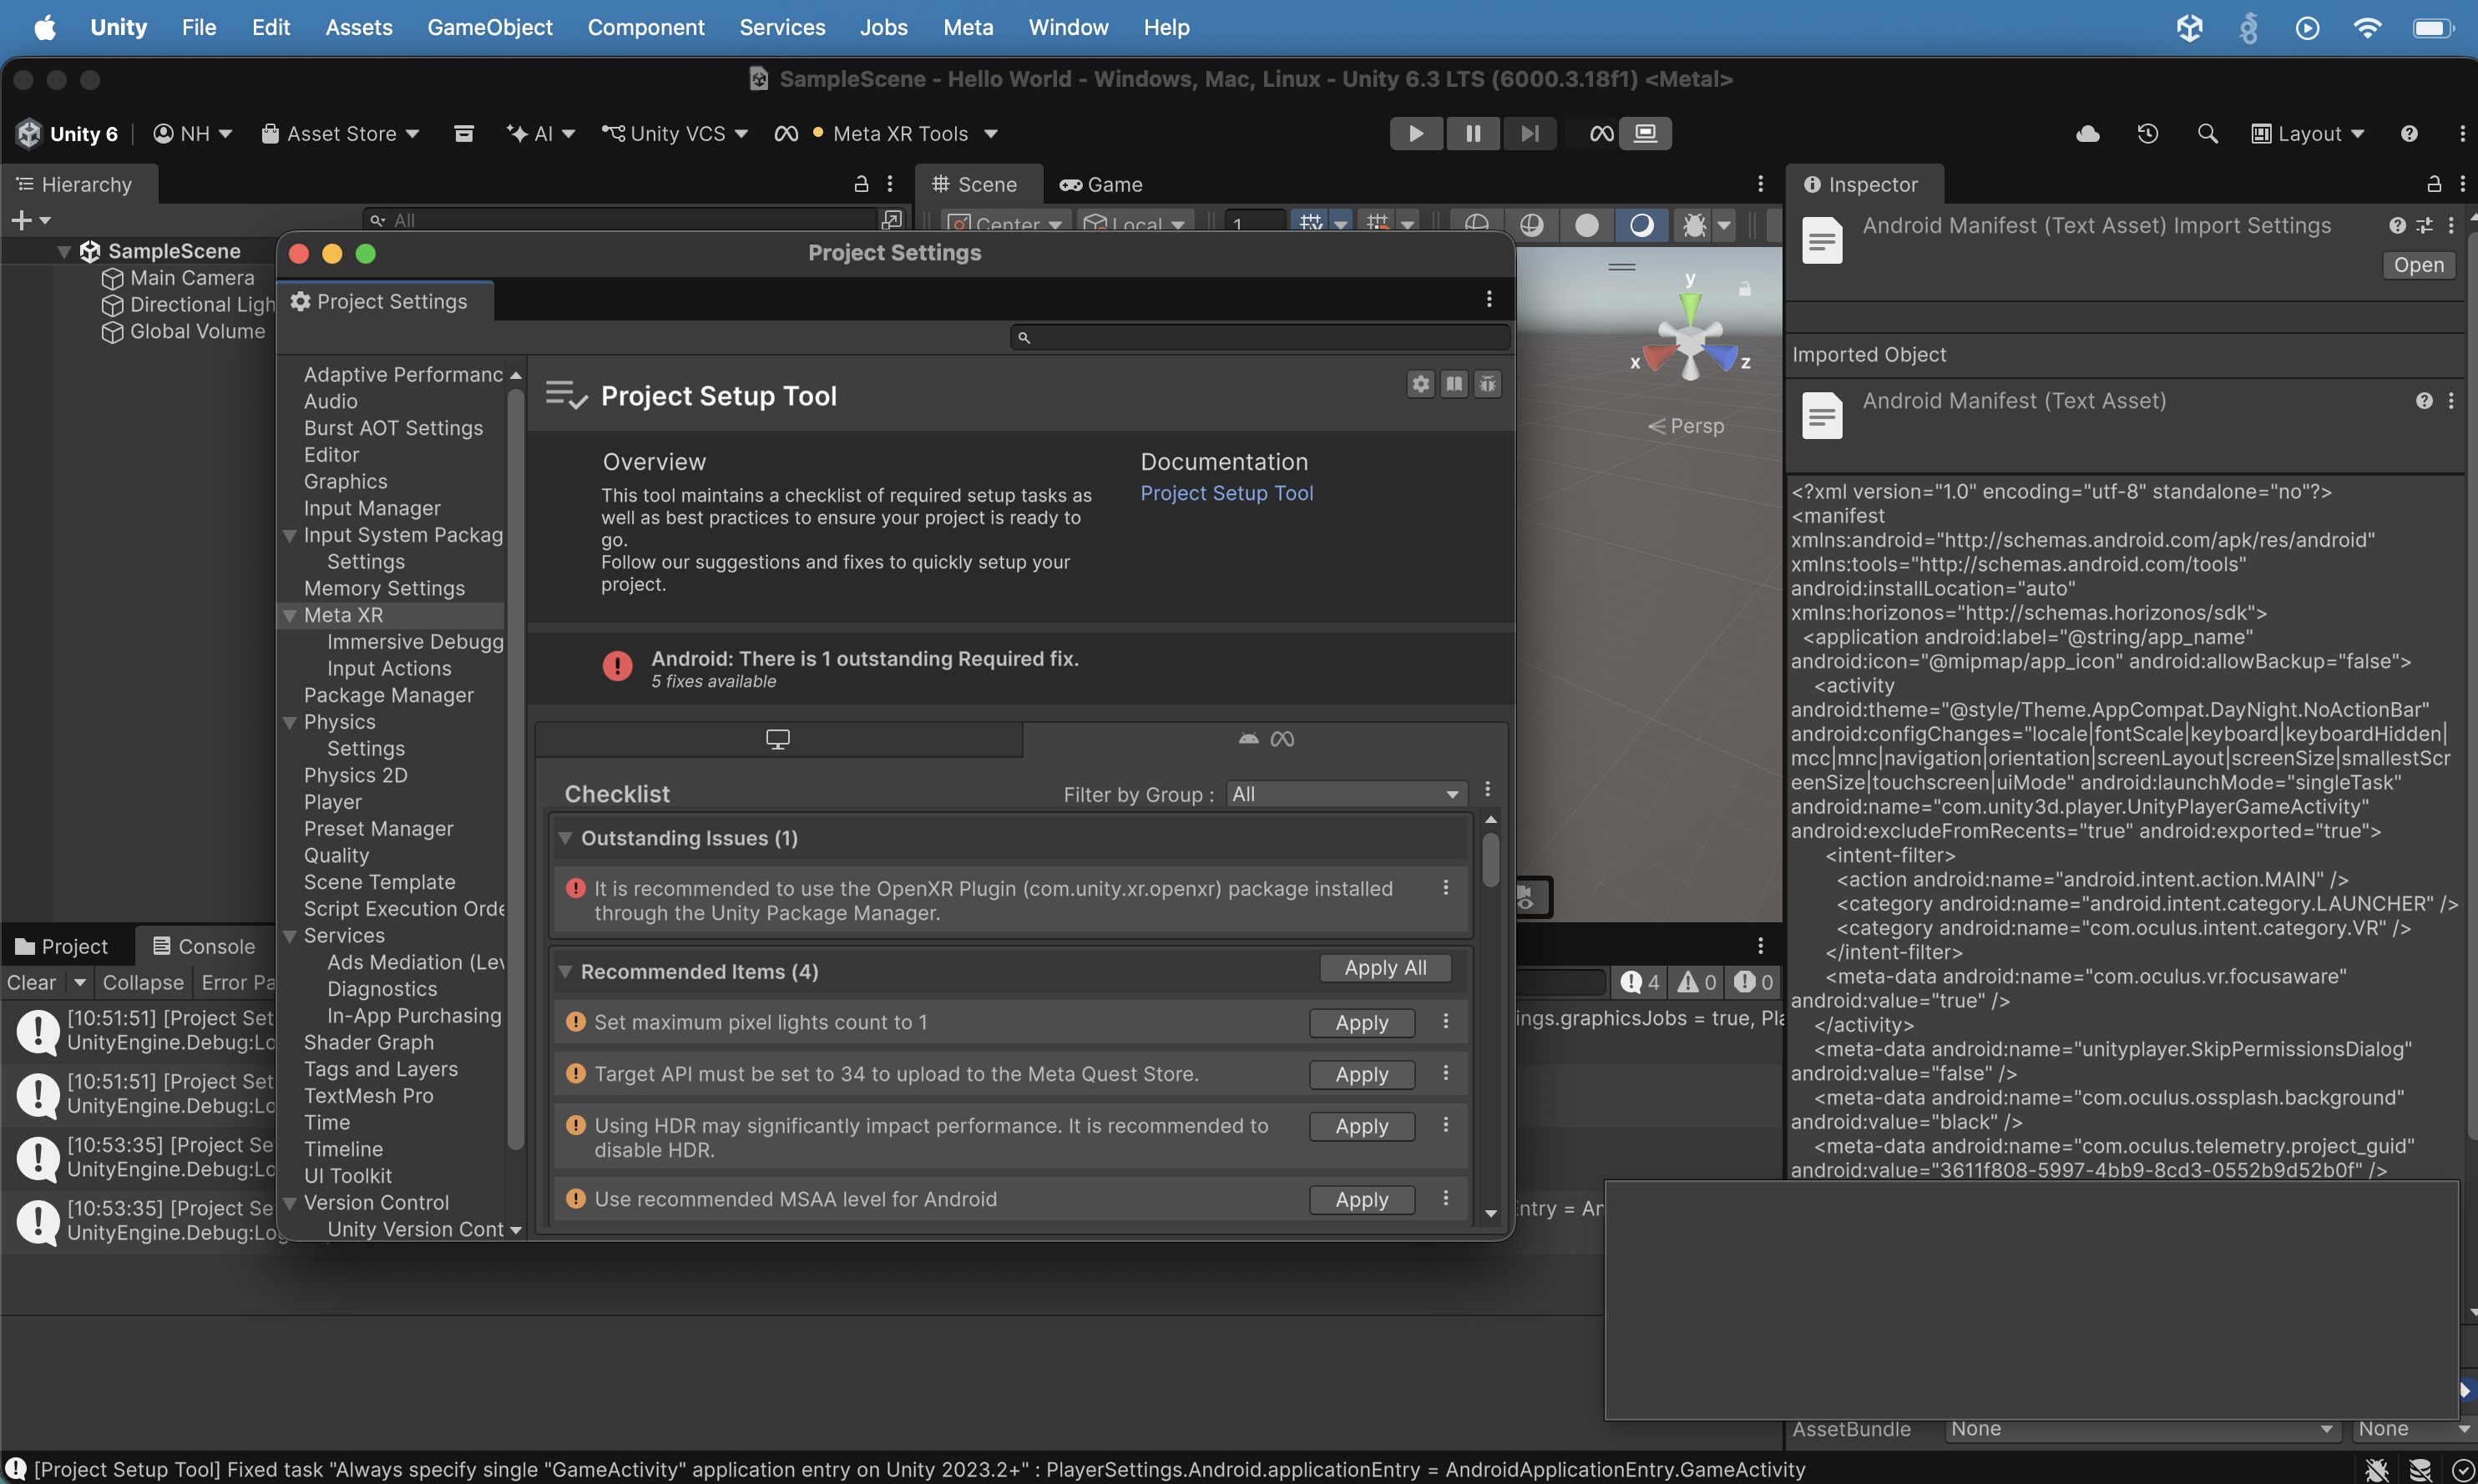Toggle the Console warning counter
2478x1484 pixels.
[1698, 982]
